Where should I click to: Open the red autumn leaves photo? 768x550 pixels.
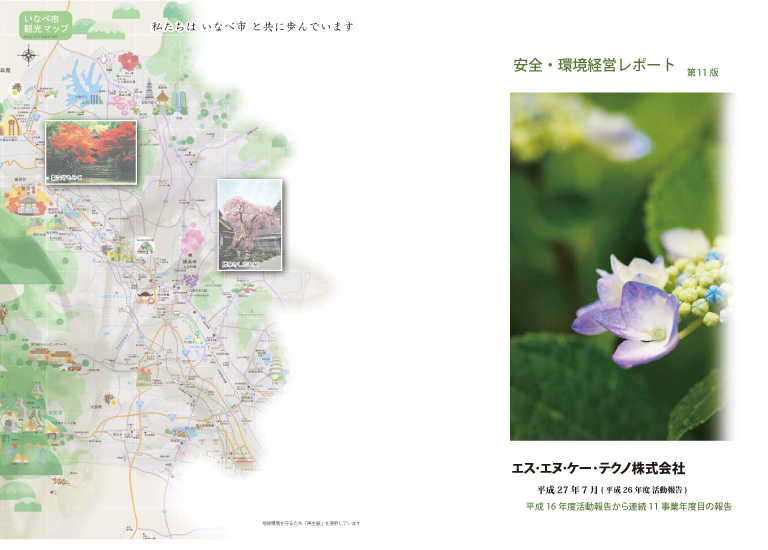click(x=91, y=152)
